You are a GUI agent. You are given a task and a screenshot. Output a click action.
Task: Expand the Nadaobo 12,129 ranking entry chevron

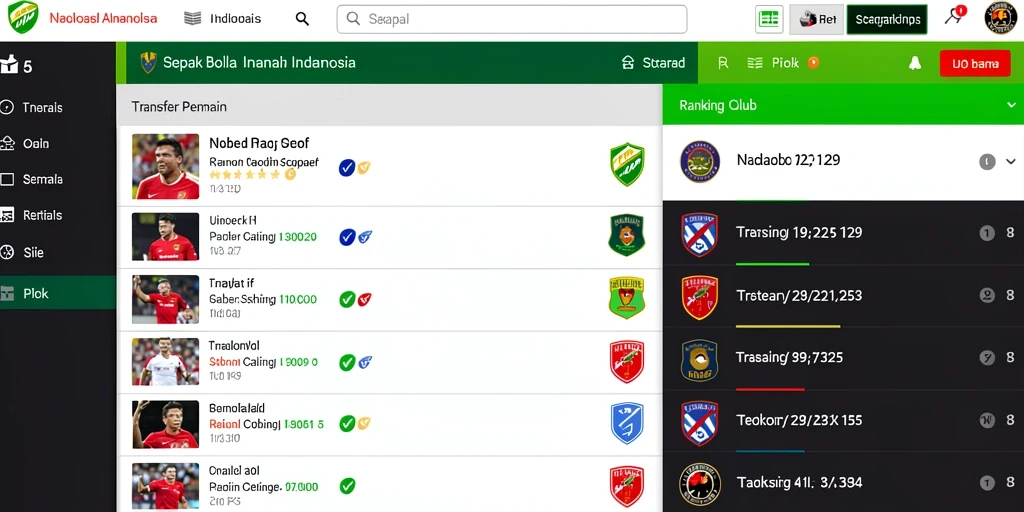coord(1011,161)
